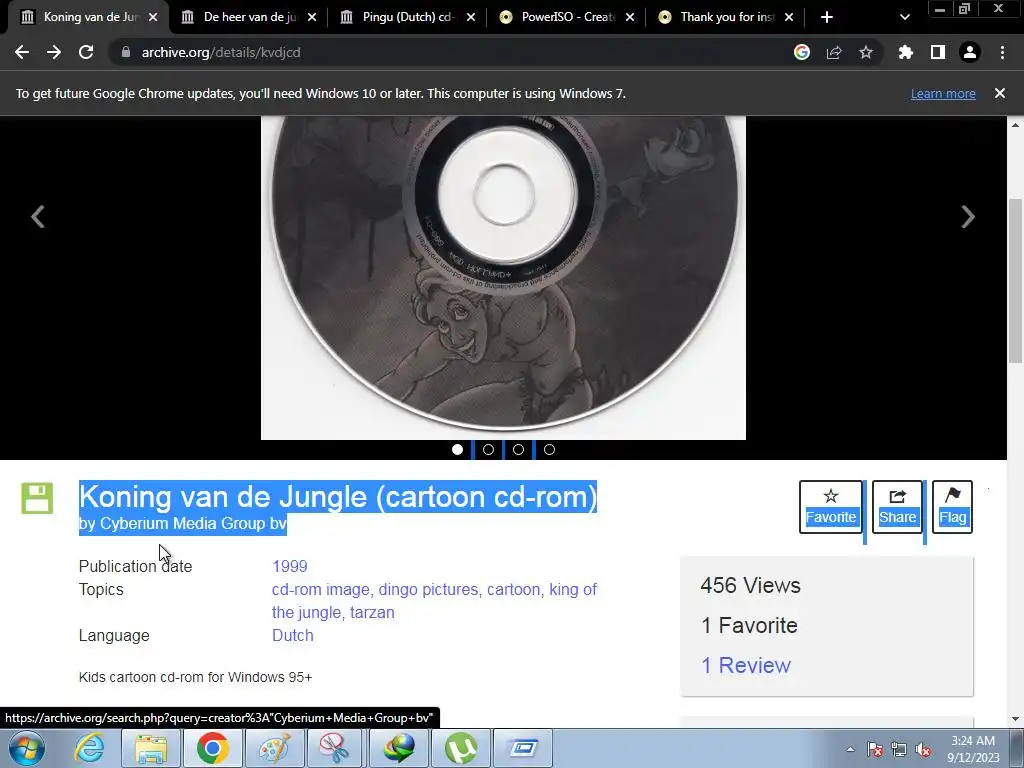
Task: Click scrollbar down arrow
Action: coord(1016,719)
